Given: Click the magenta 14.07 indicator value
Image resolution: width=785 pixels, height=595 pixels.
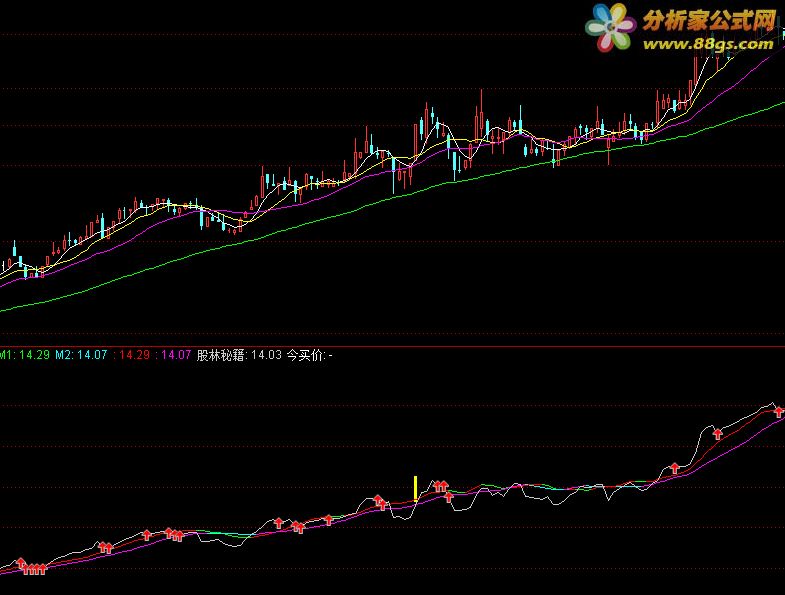Looking at the screenshot, I should (174, 355).
